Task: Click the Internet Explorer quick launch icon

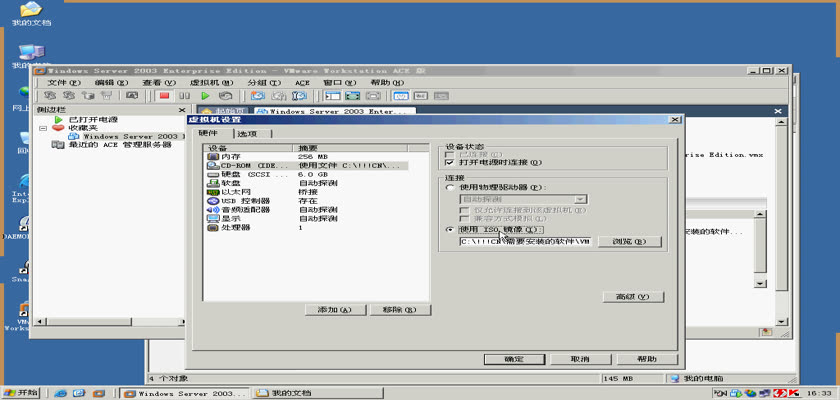Action: [x=61, y=393]
